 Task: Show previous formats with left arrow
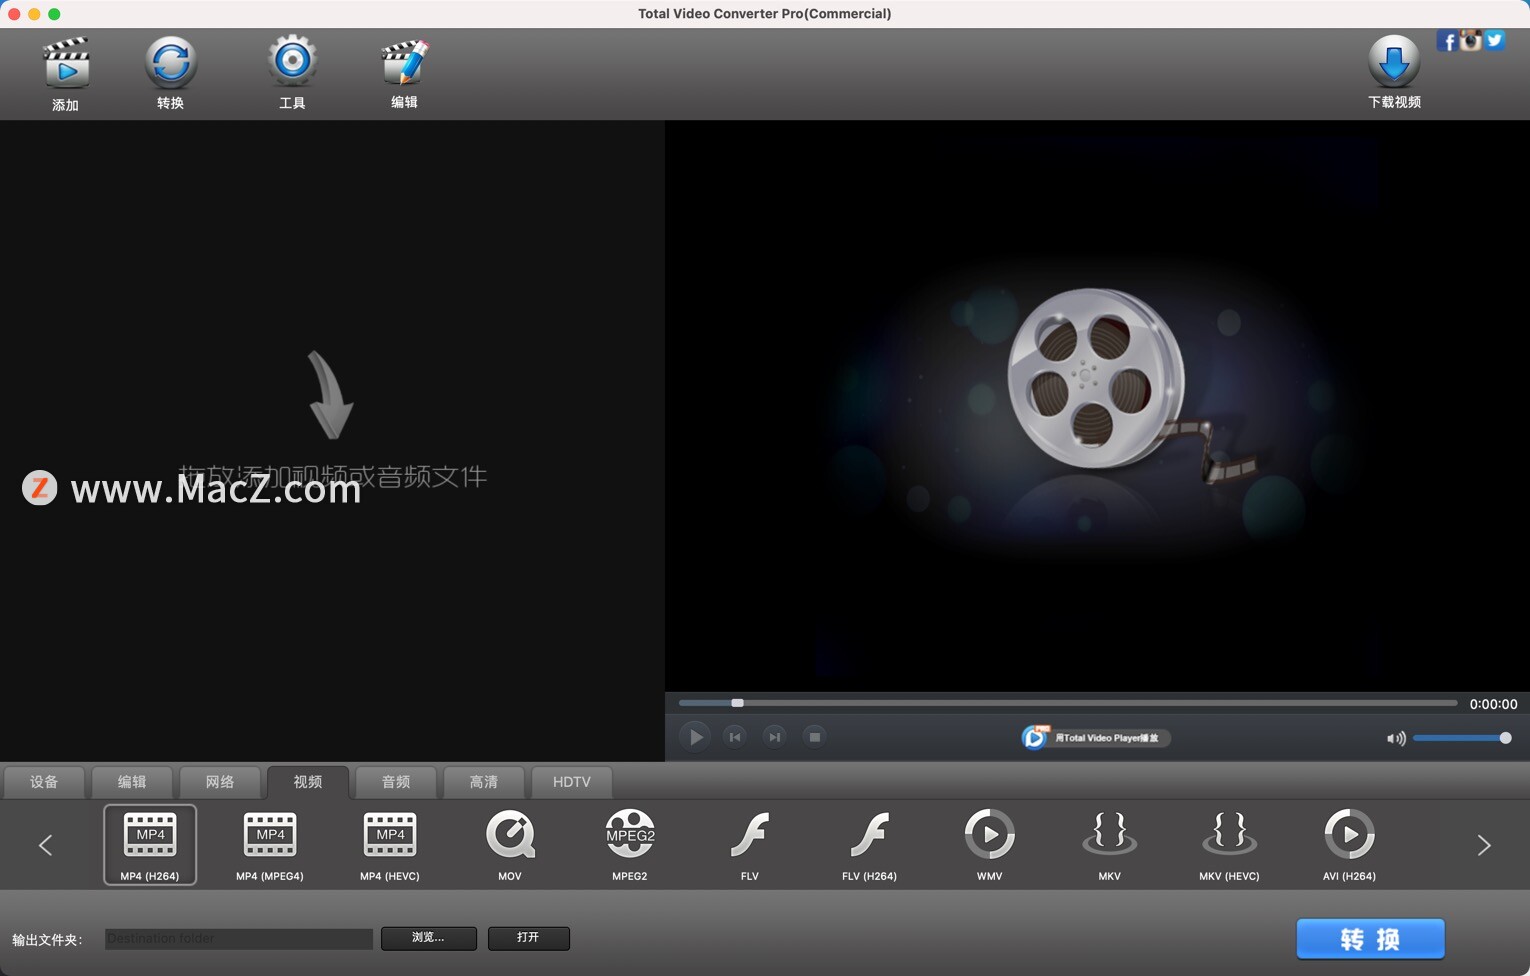(45, 845)
